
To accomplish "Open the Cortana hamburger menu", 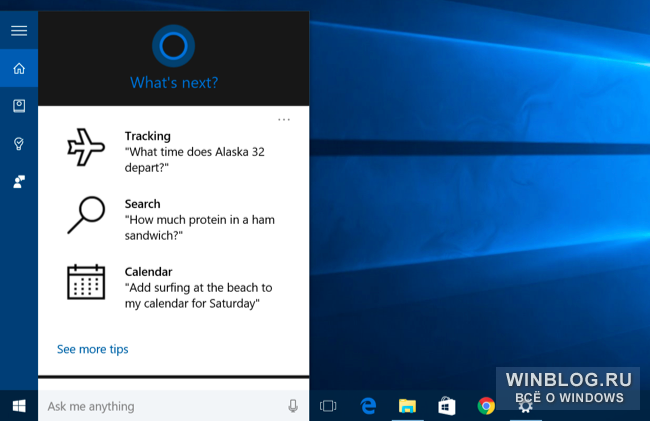I will [x=19, y=31].
